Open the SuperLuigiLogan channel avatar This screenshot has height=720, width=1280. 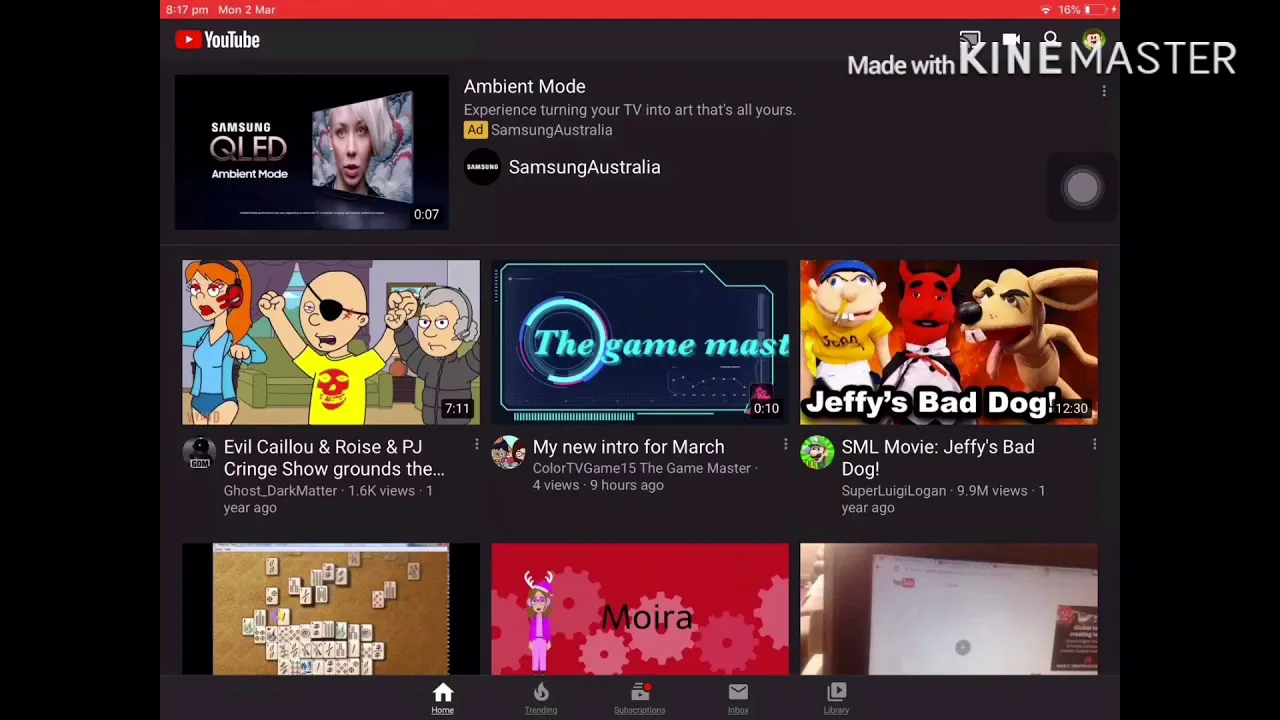click(x=817, y=453)
